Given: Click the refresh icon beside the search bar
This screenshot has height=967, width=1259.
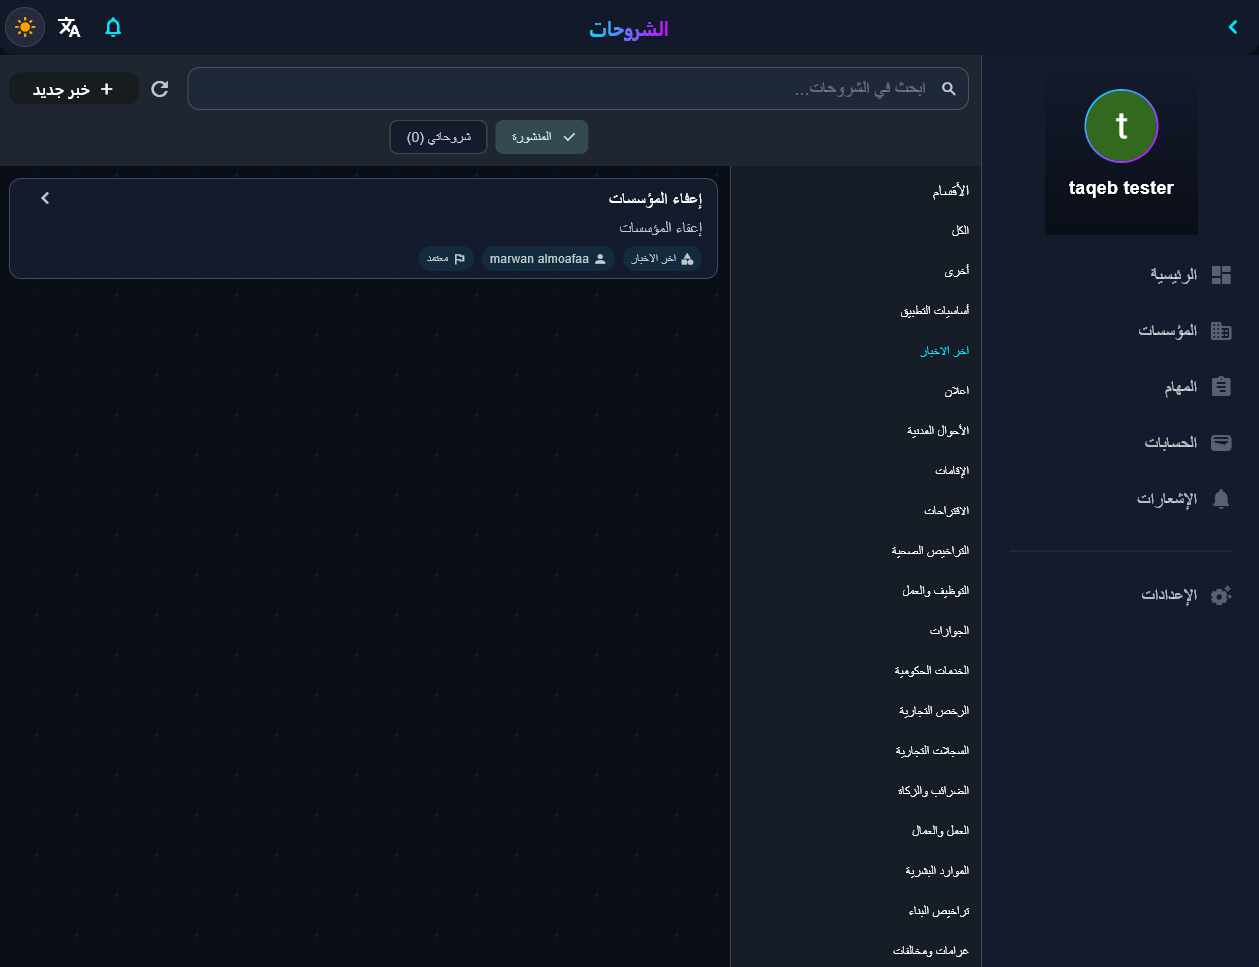Looking at the screenshot, I should pyautogui.click(x=160, y=89).
